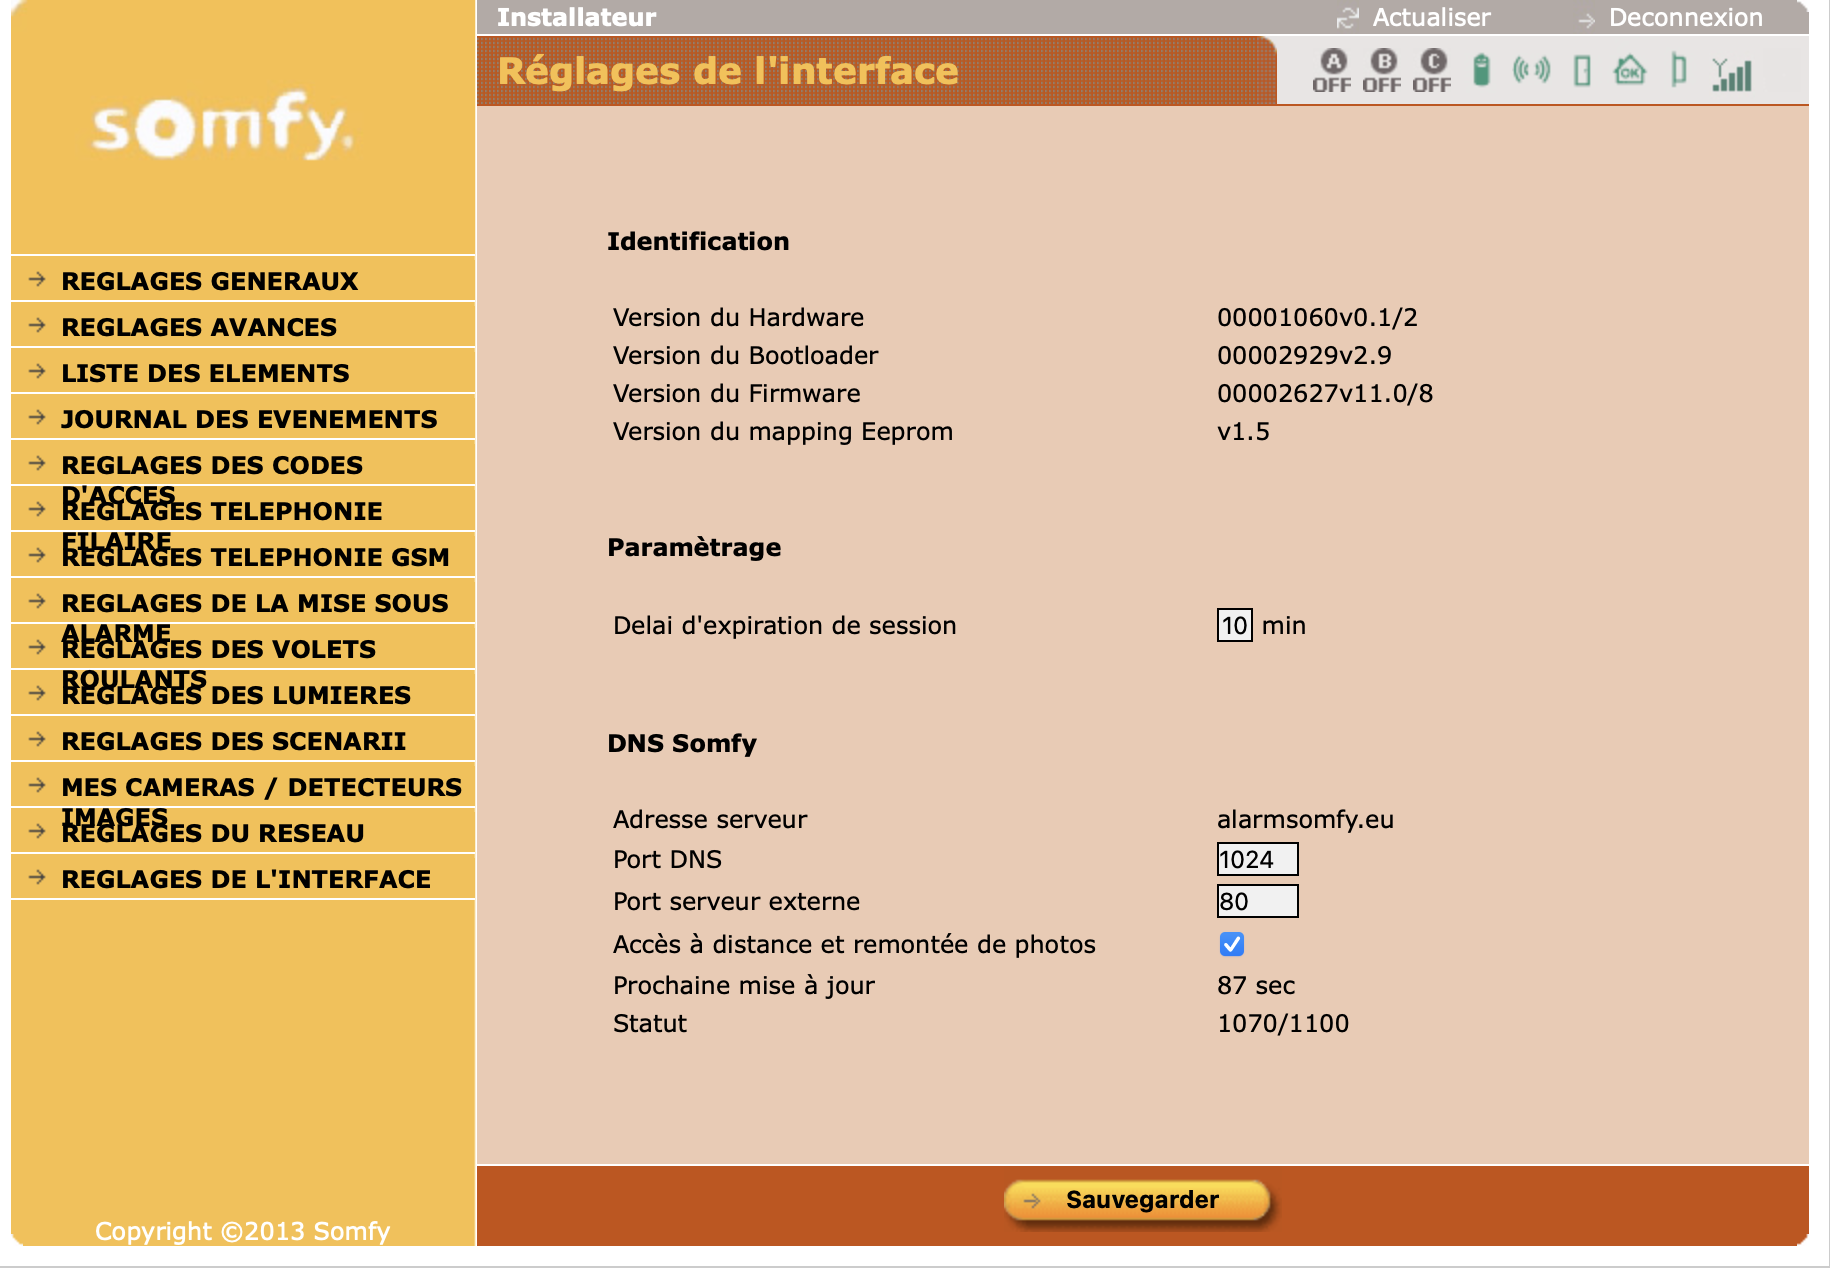The width and height of the screenshot is (1830, 1268).
Task: Click the green battery status icon
Action: (x=1482, y=71)
